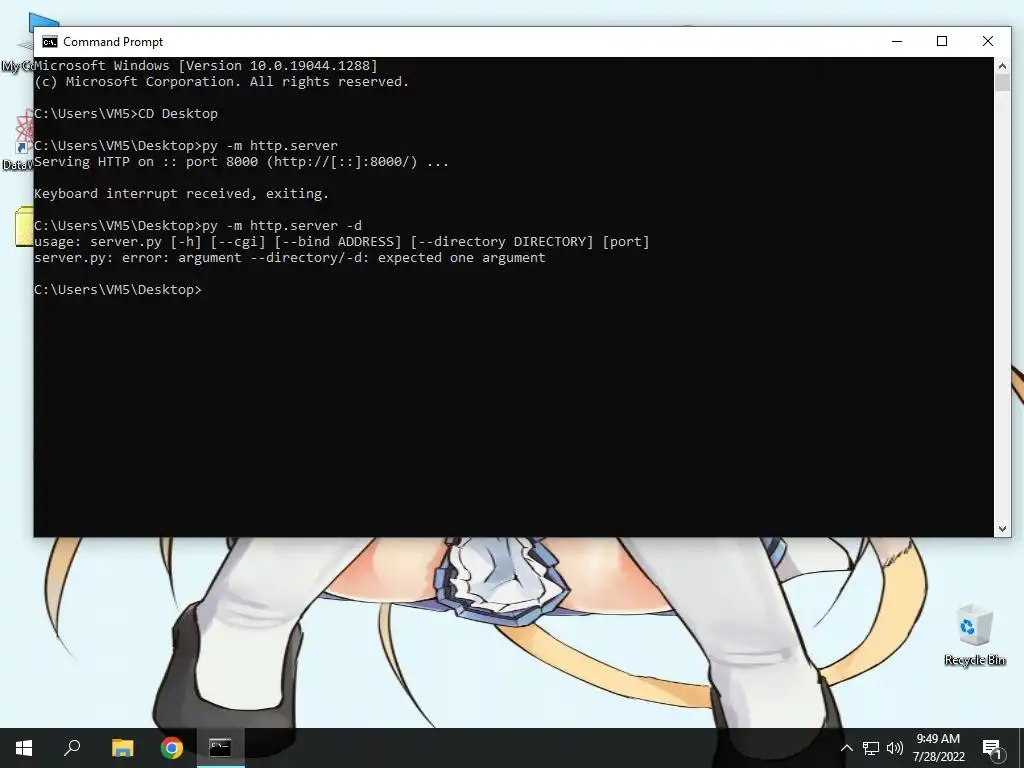The image size is (1024, 768).
Task: Click the Microsoft Windows version line
Action: point(206,65)
